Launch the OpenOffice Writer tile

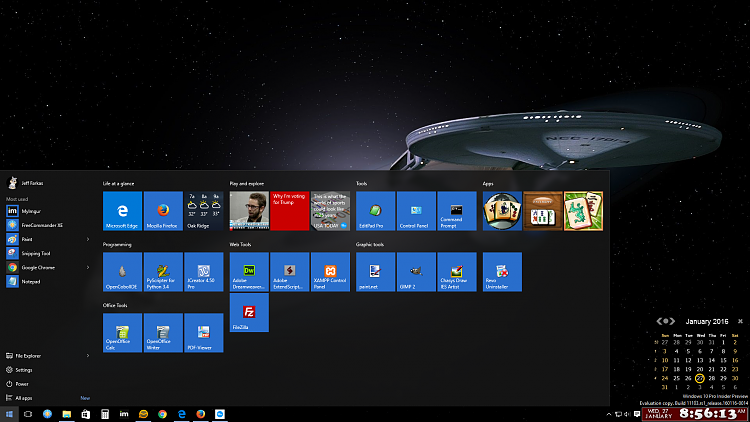point(163,333)
